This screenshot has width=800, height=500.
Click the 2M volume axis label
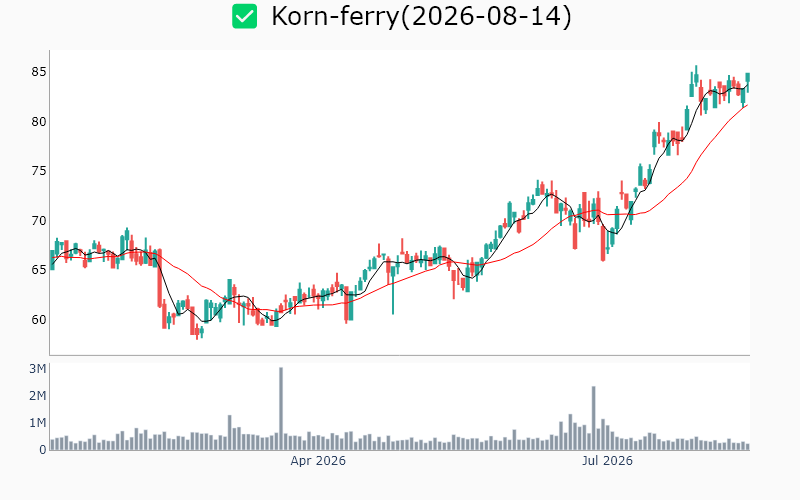(38, 396)
